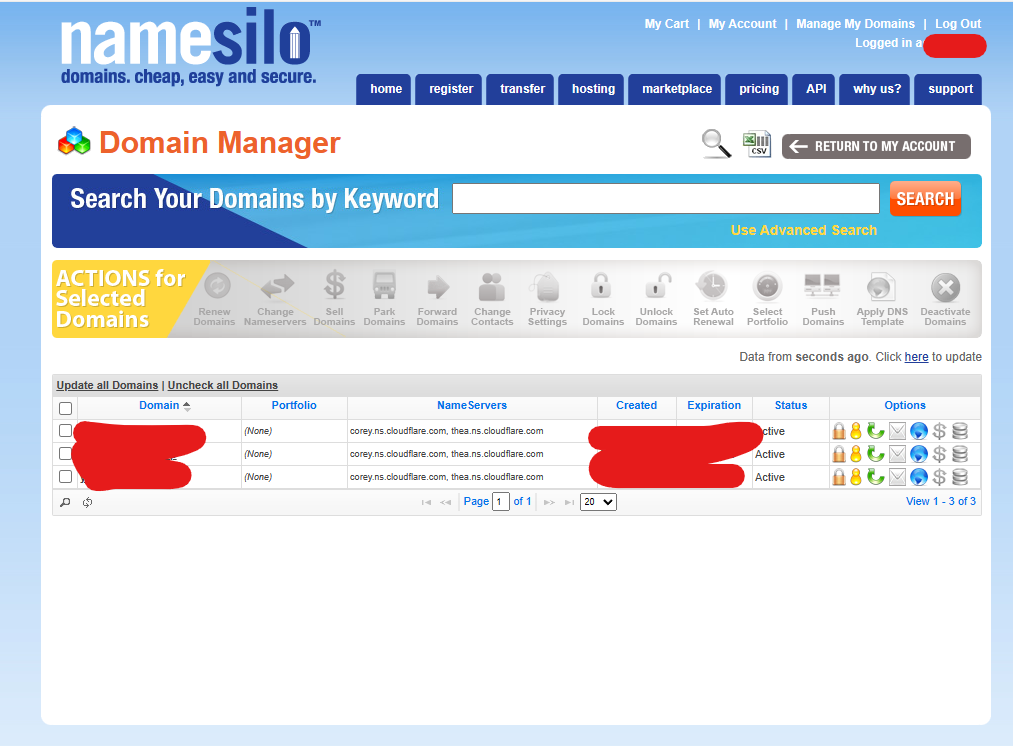Click database stack icon in the third domain row

[960, 477]
